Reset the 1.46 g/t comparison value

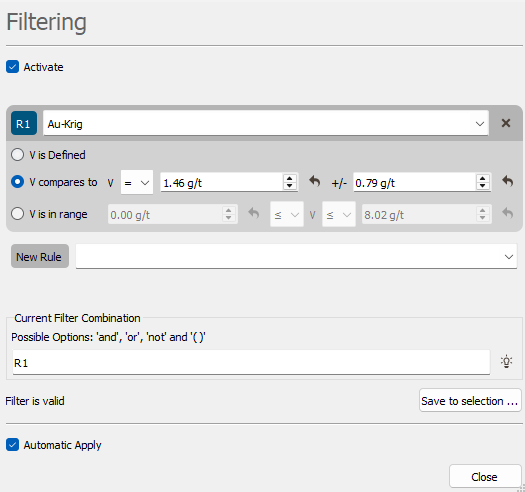[x=314, y=182]
